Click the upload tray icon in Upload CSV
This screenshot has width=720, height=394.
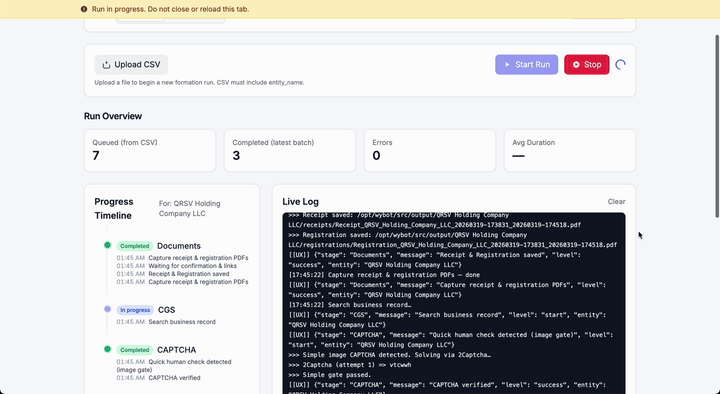point(106,65)
